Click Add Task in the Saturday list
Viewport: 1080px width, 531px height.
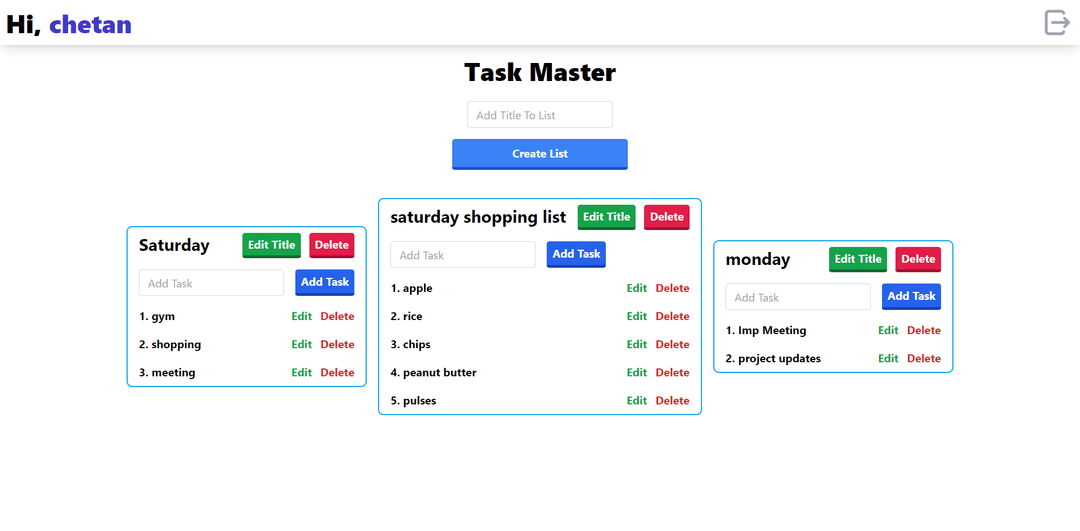(325, 282)
